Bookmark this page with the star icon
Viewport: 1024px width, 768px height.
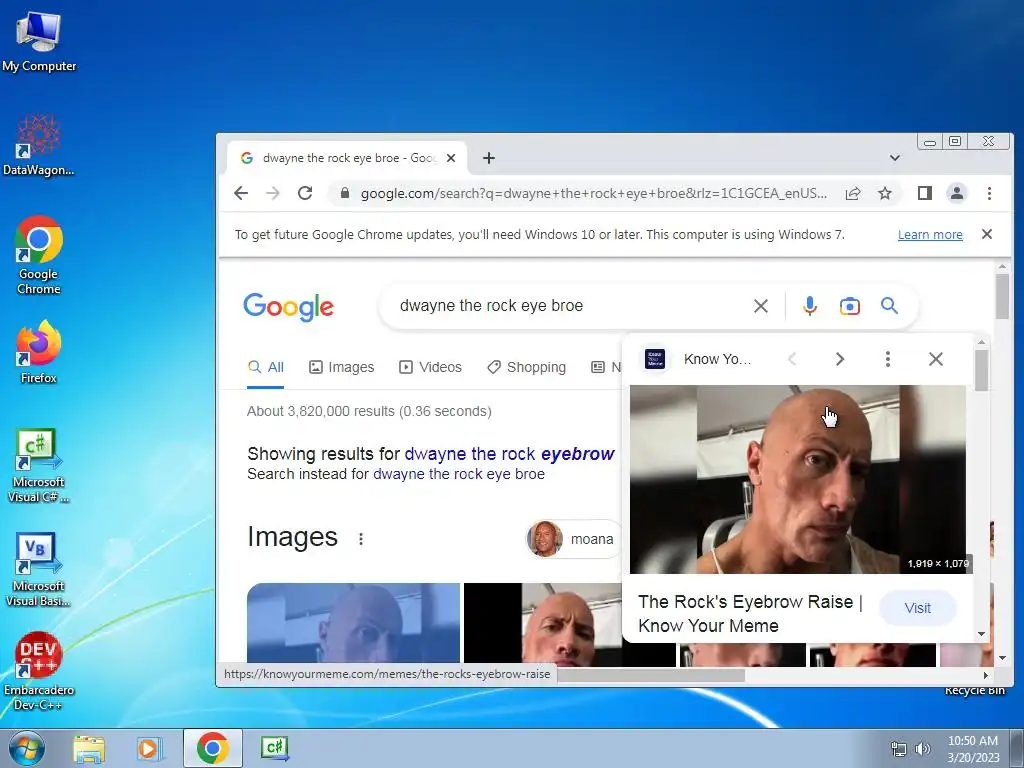885,193
